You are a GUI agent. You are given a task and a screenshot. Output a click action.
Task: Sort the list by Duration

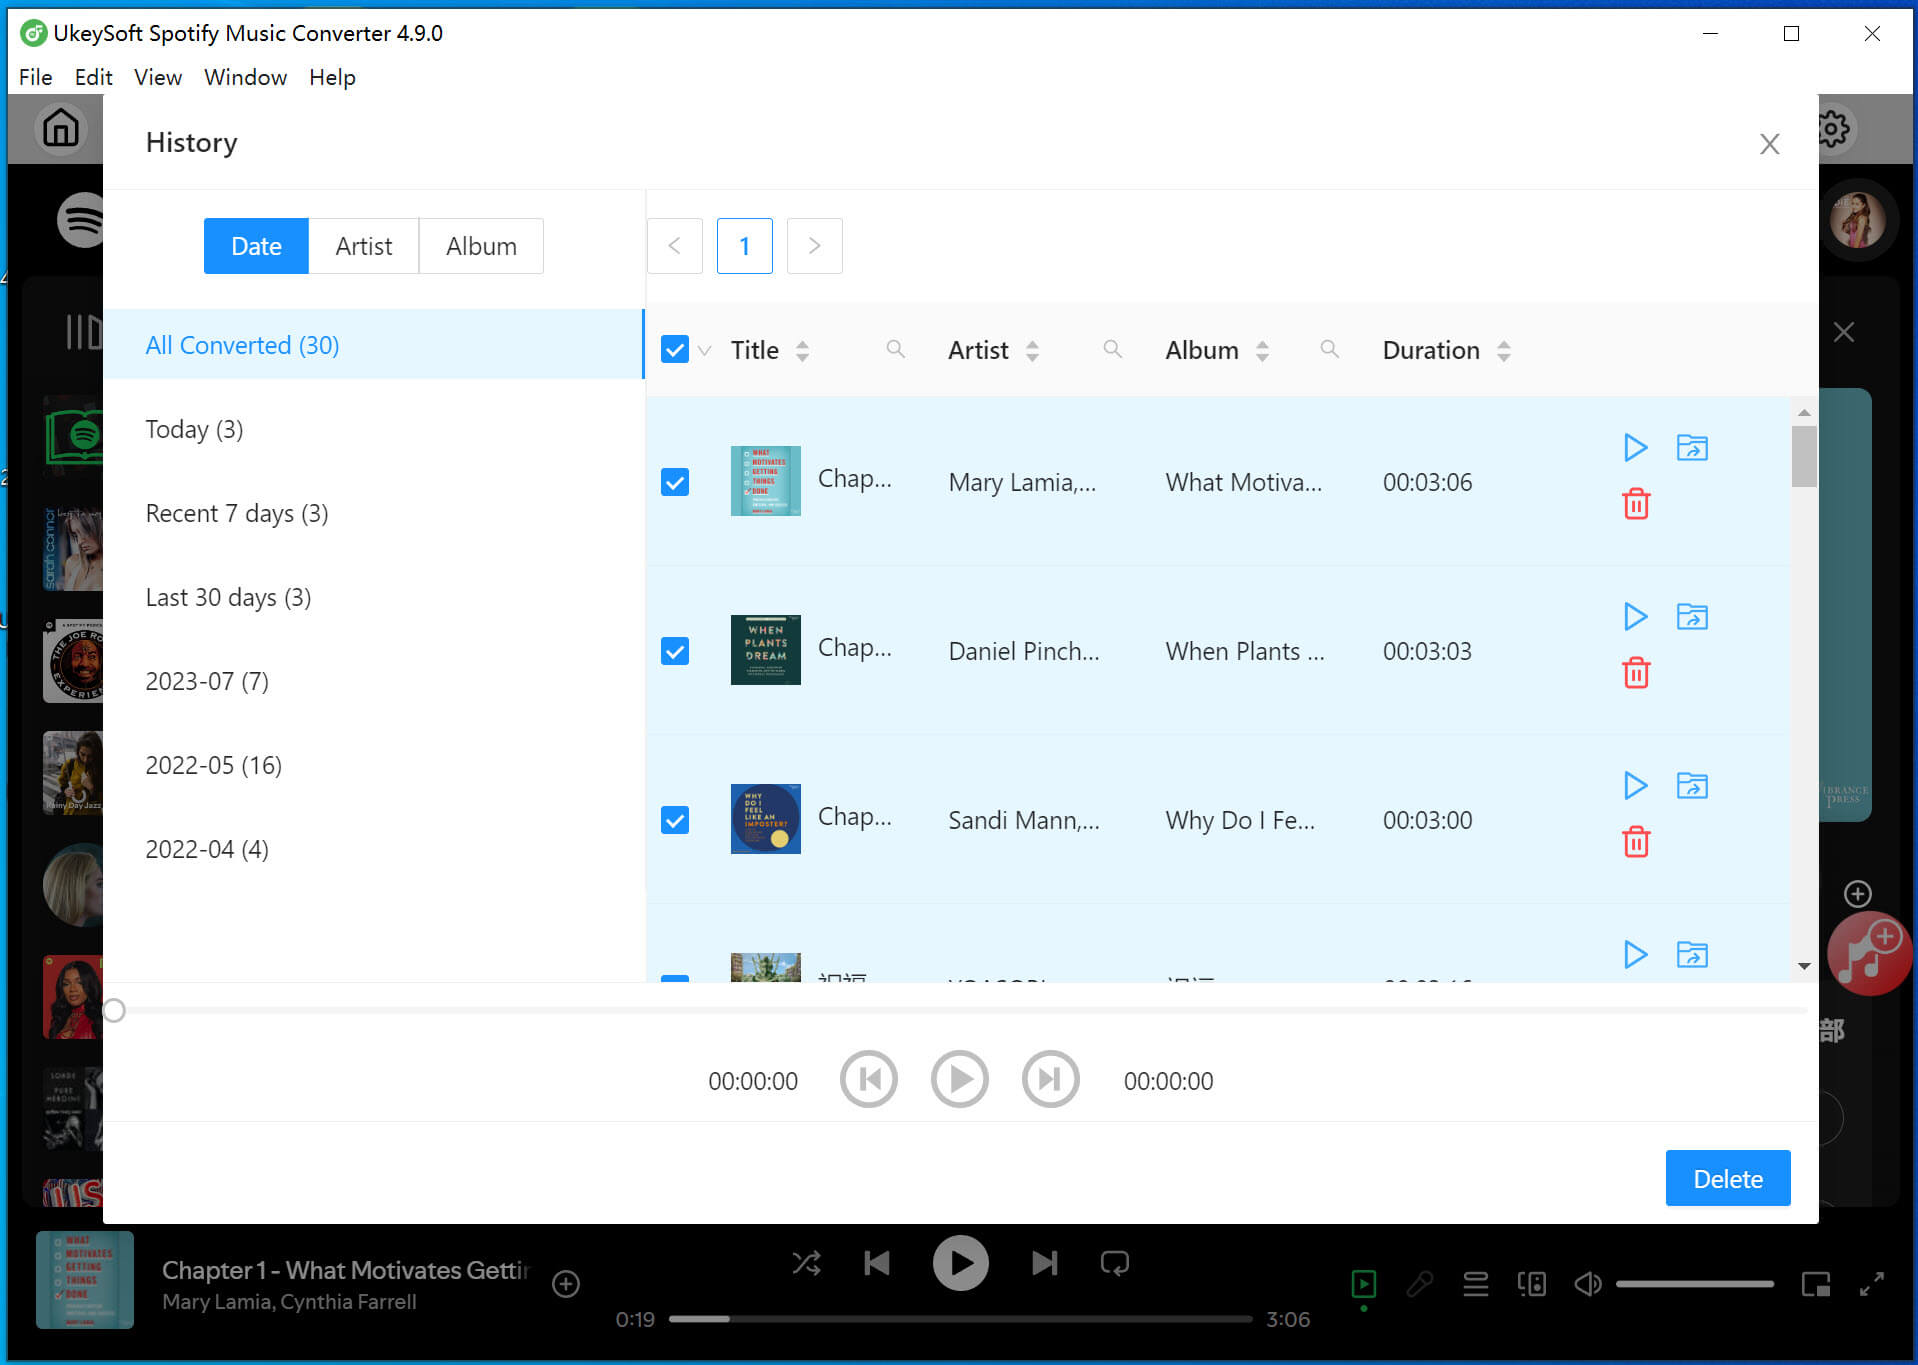point(1503,350)
